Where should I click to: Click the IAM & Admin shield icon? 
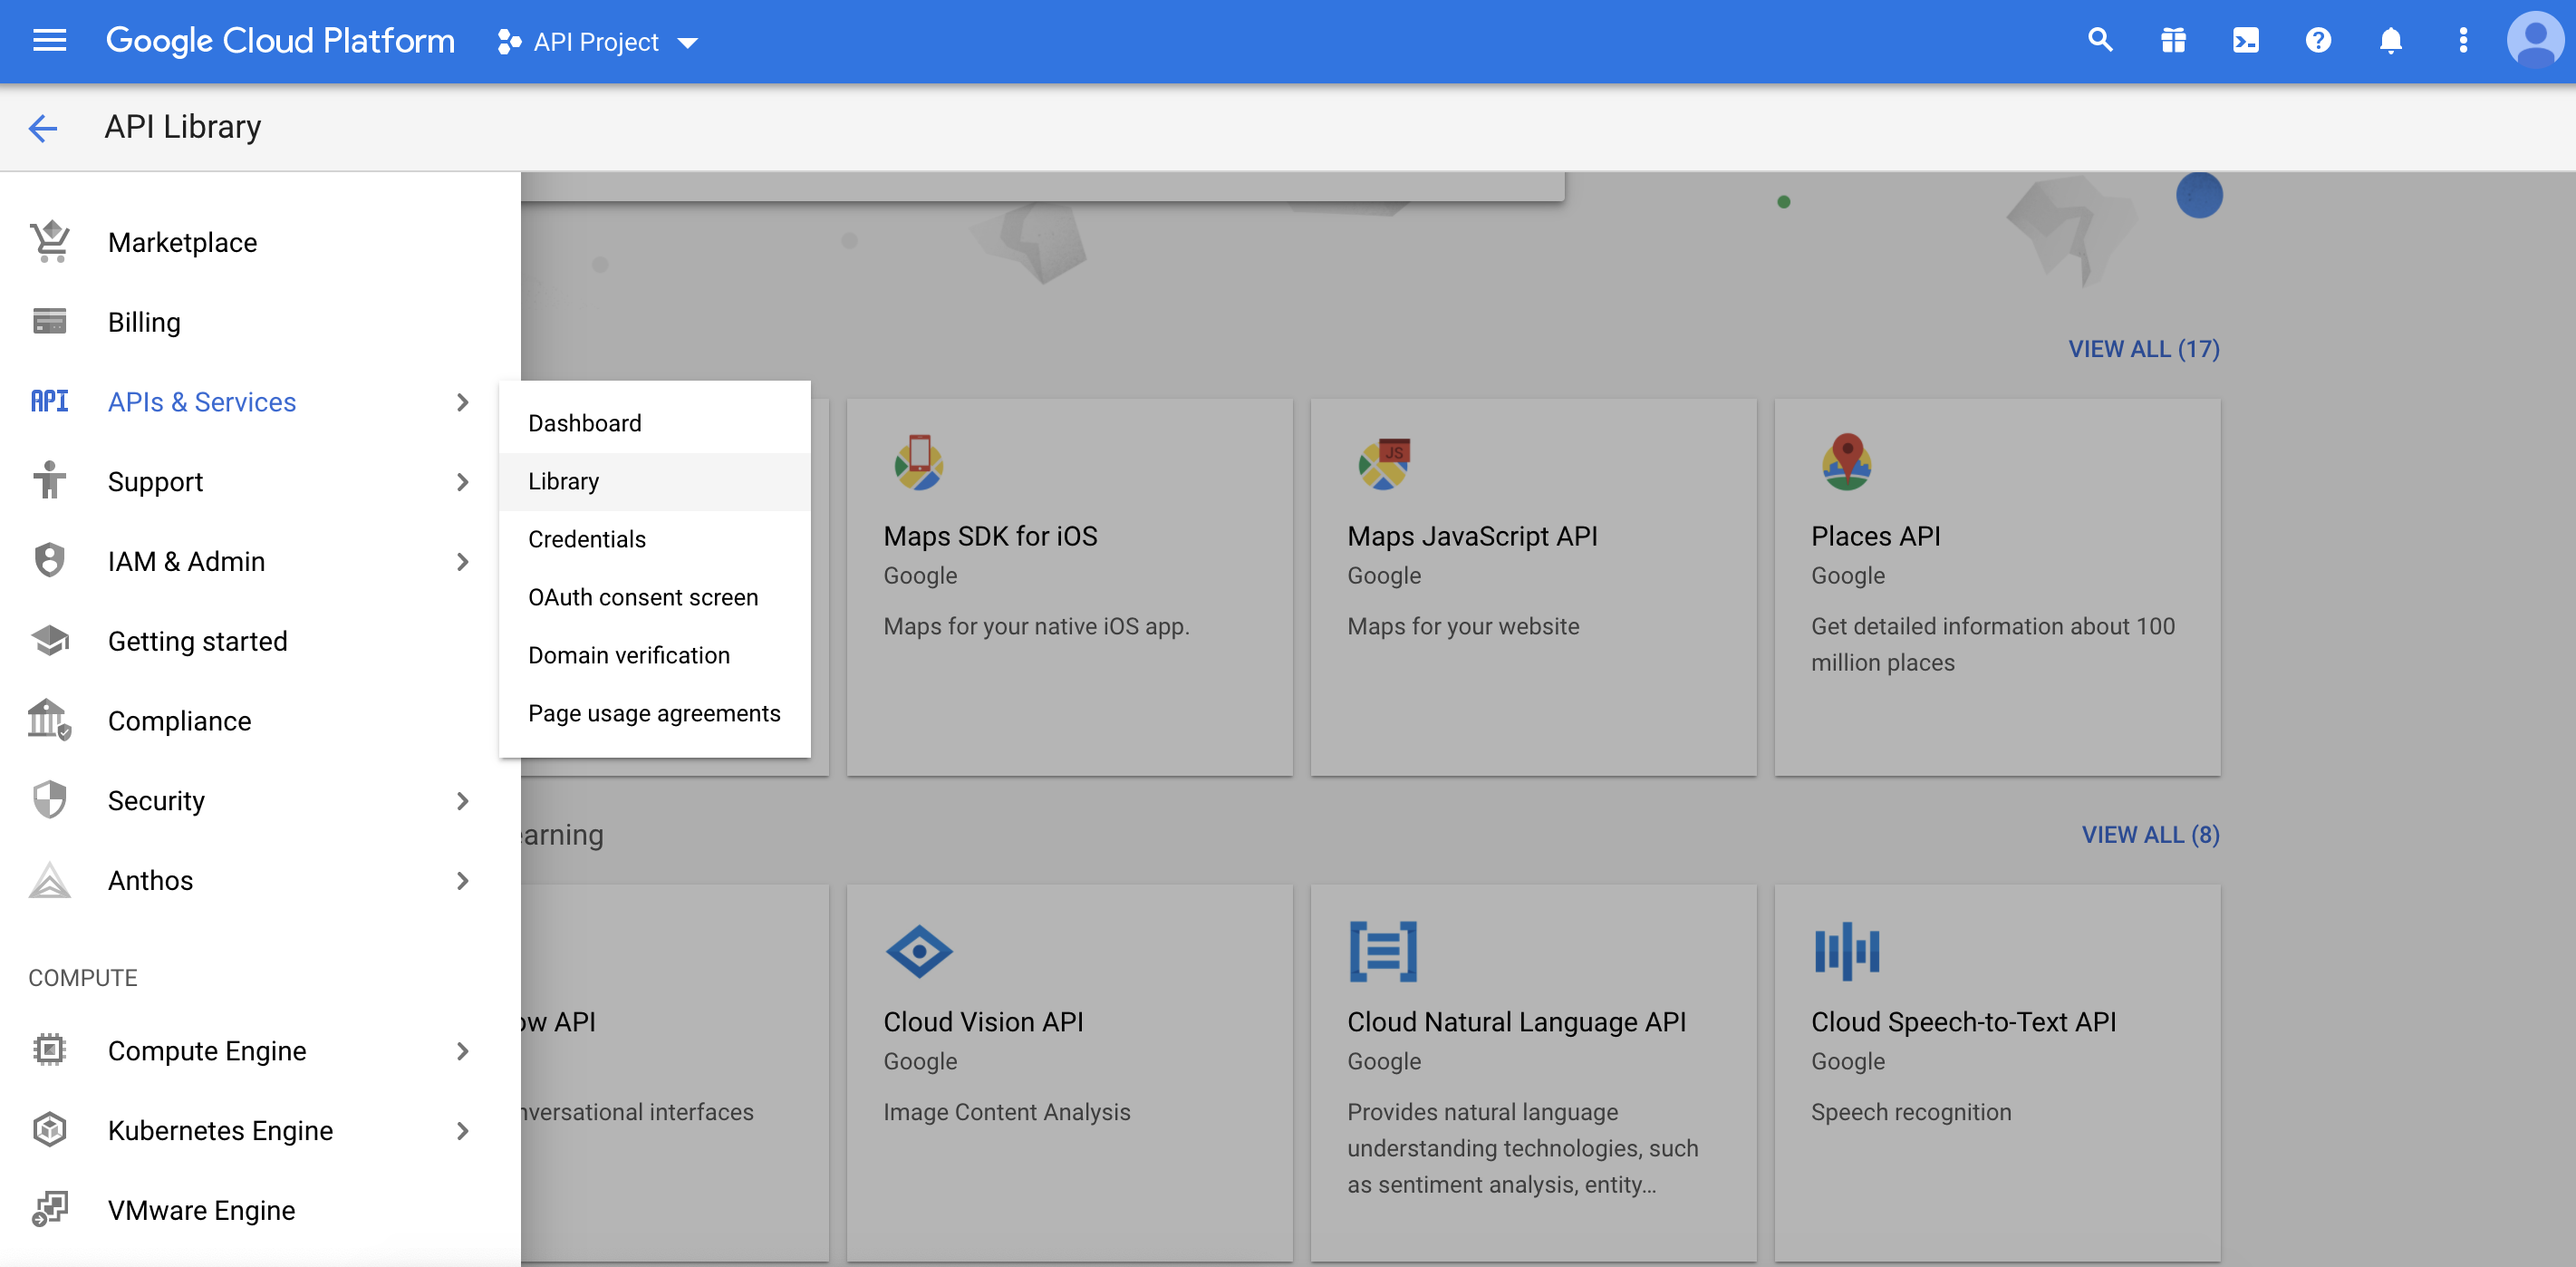pyautogui.click(x=50, y=561)
